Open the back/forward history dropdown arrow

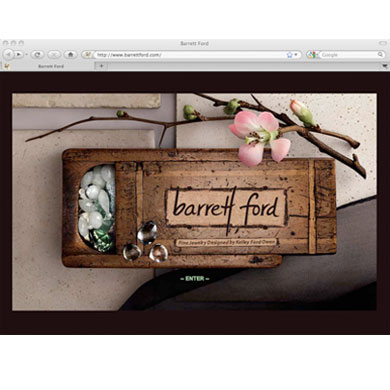point(27,54)
